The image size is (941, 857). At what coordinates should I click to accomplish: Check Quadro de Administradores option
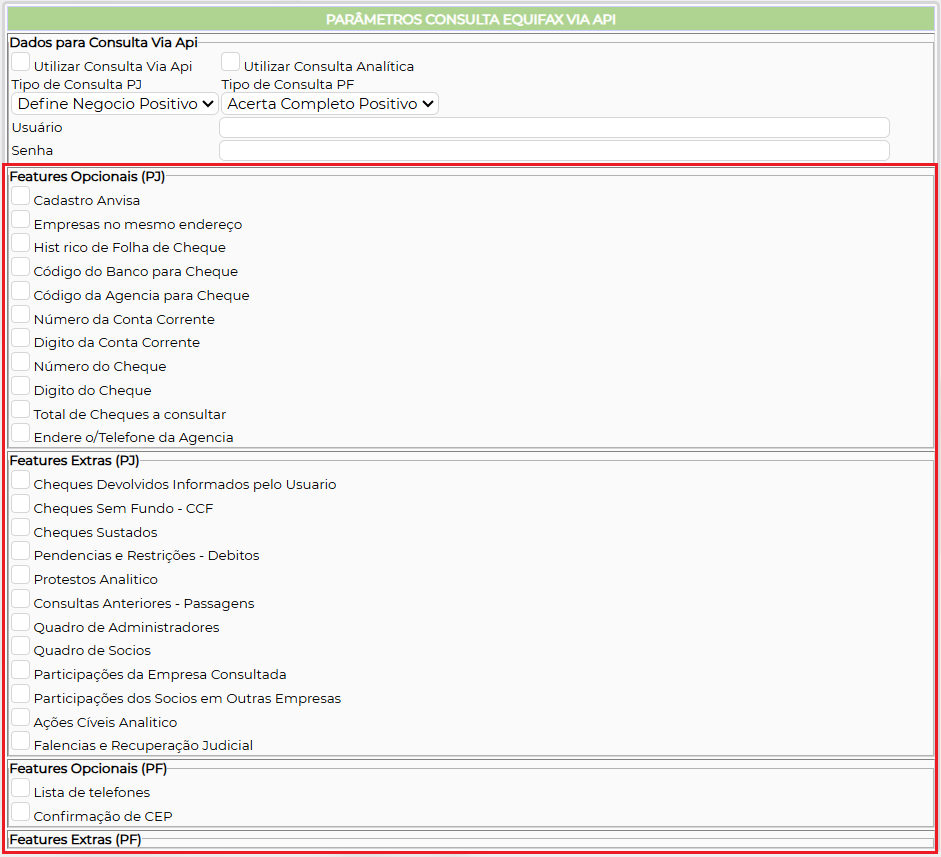click(x=20, y=623)
